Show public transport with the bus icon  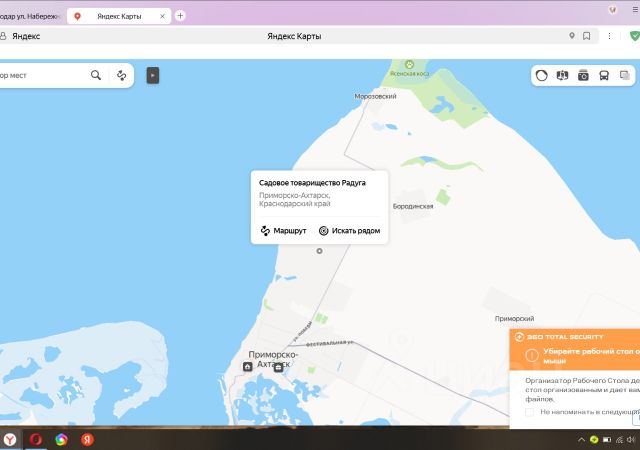[604, 76]
